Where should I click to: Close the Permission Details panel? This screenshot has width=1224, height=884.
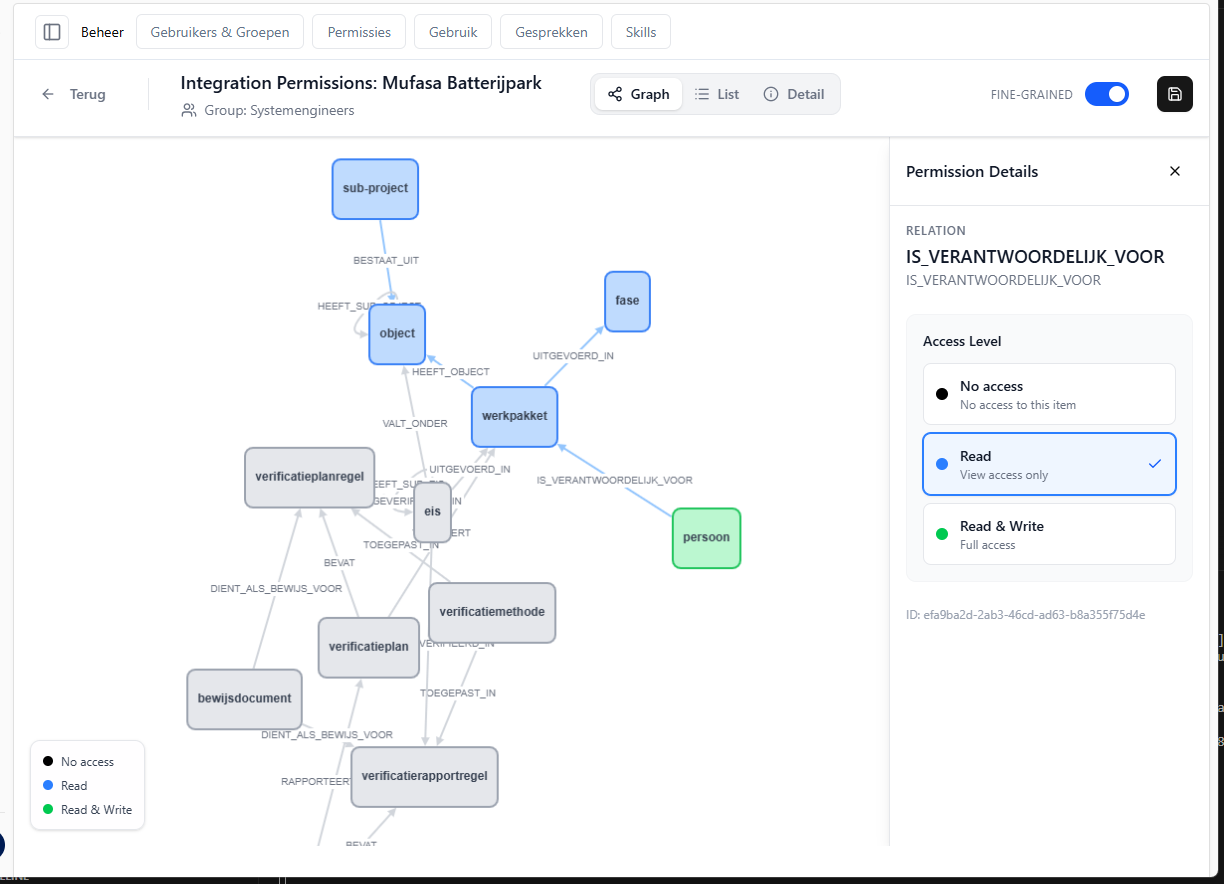coord(1174,171)
